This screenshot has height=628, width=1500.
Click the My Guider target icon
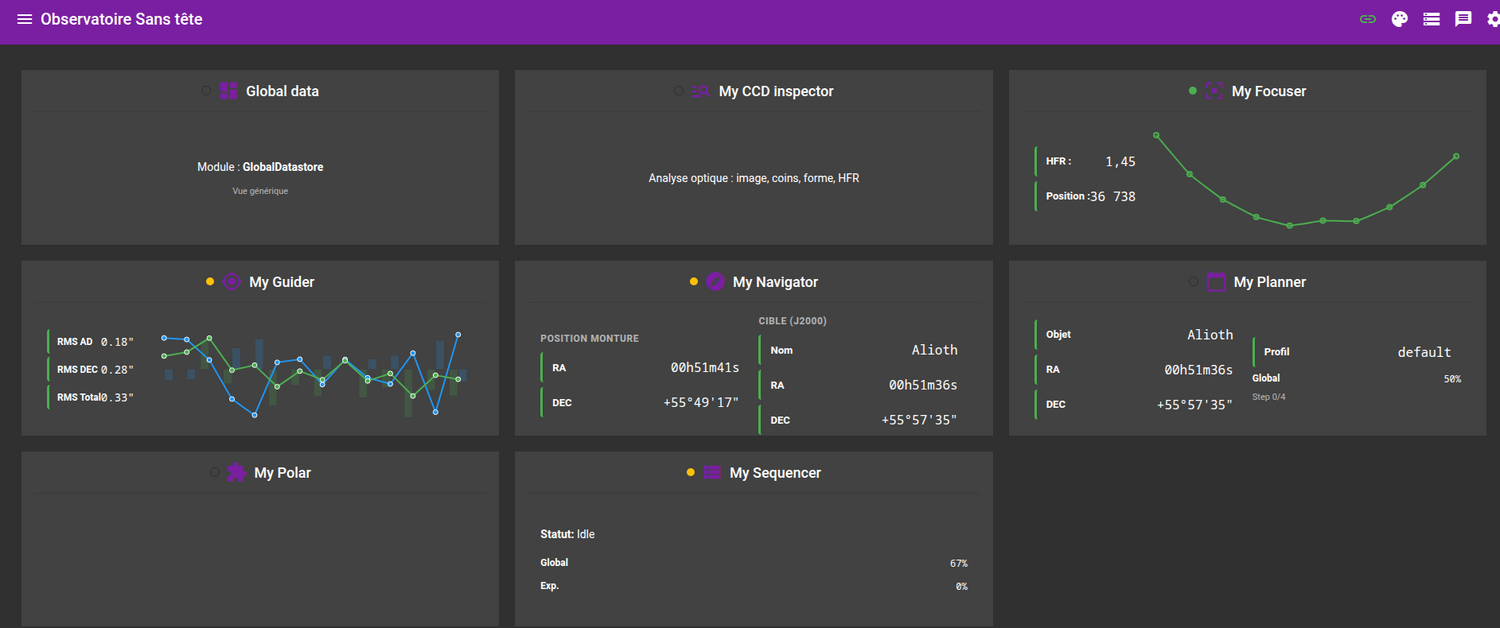click(x=232, y=282)
